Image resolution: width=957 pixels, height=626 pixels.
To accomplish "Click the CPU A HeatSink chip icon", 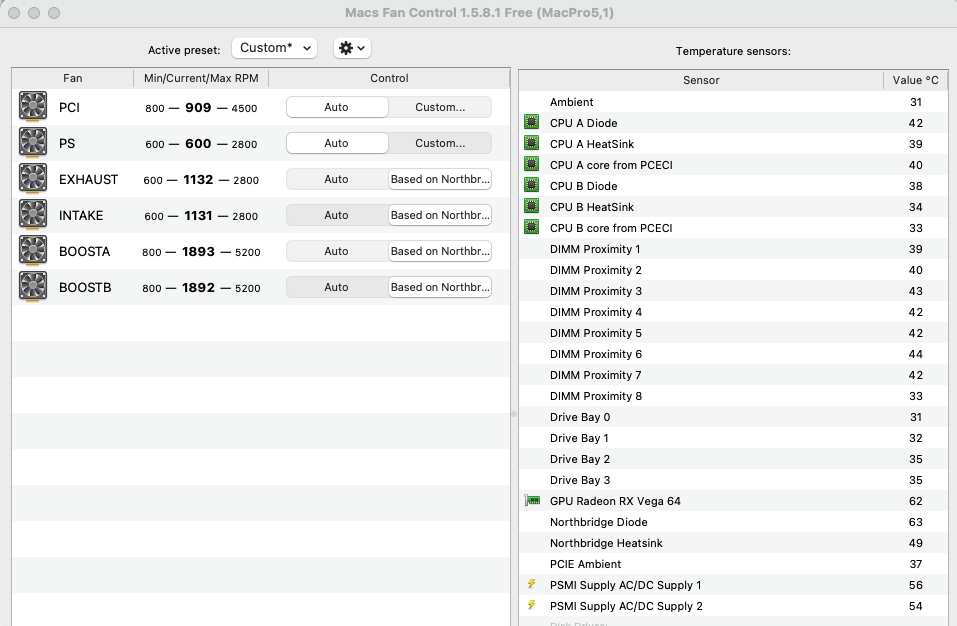I will click(x=532, y=143).
